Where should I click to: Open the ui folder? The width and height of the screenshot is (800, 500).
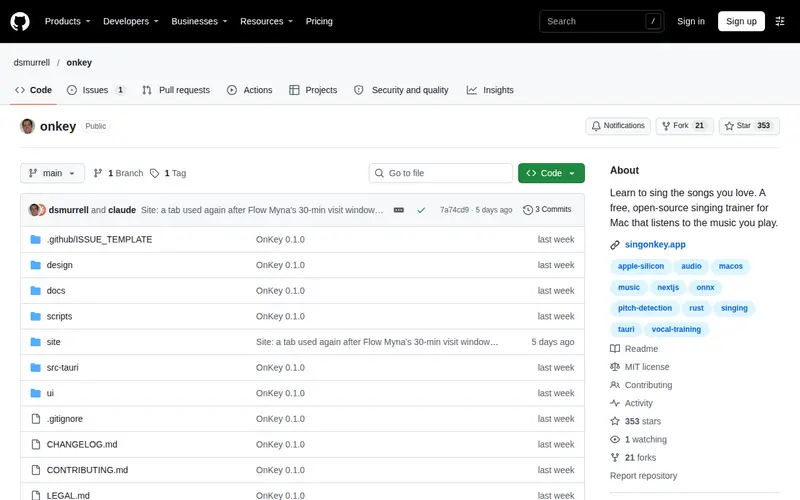pos(50,393)
